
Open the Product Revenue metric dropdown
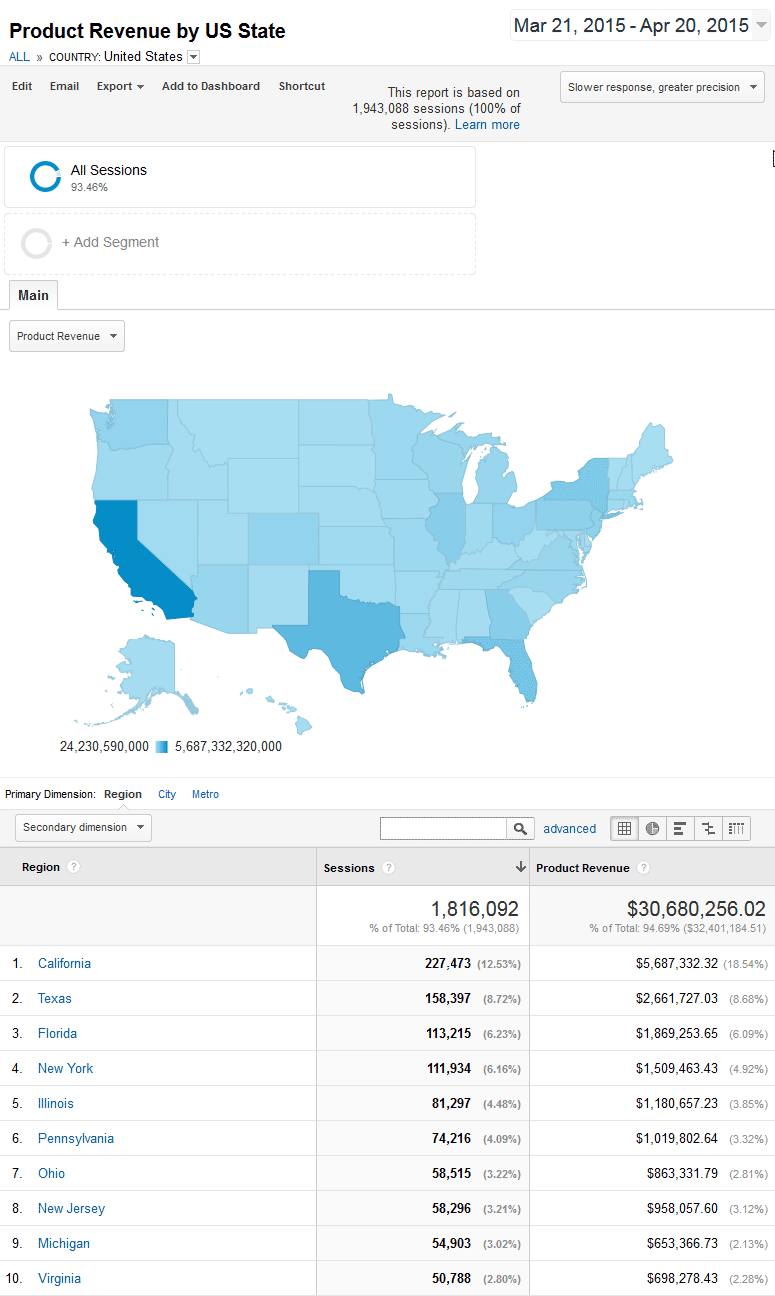[x=67, y=336]
